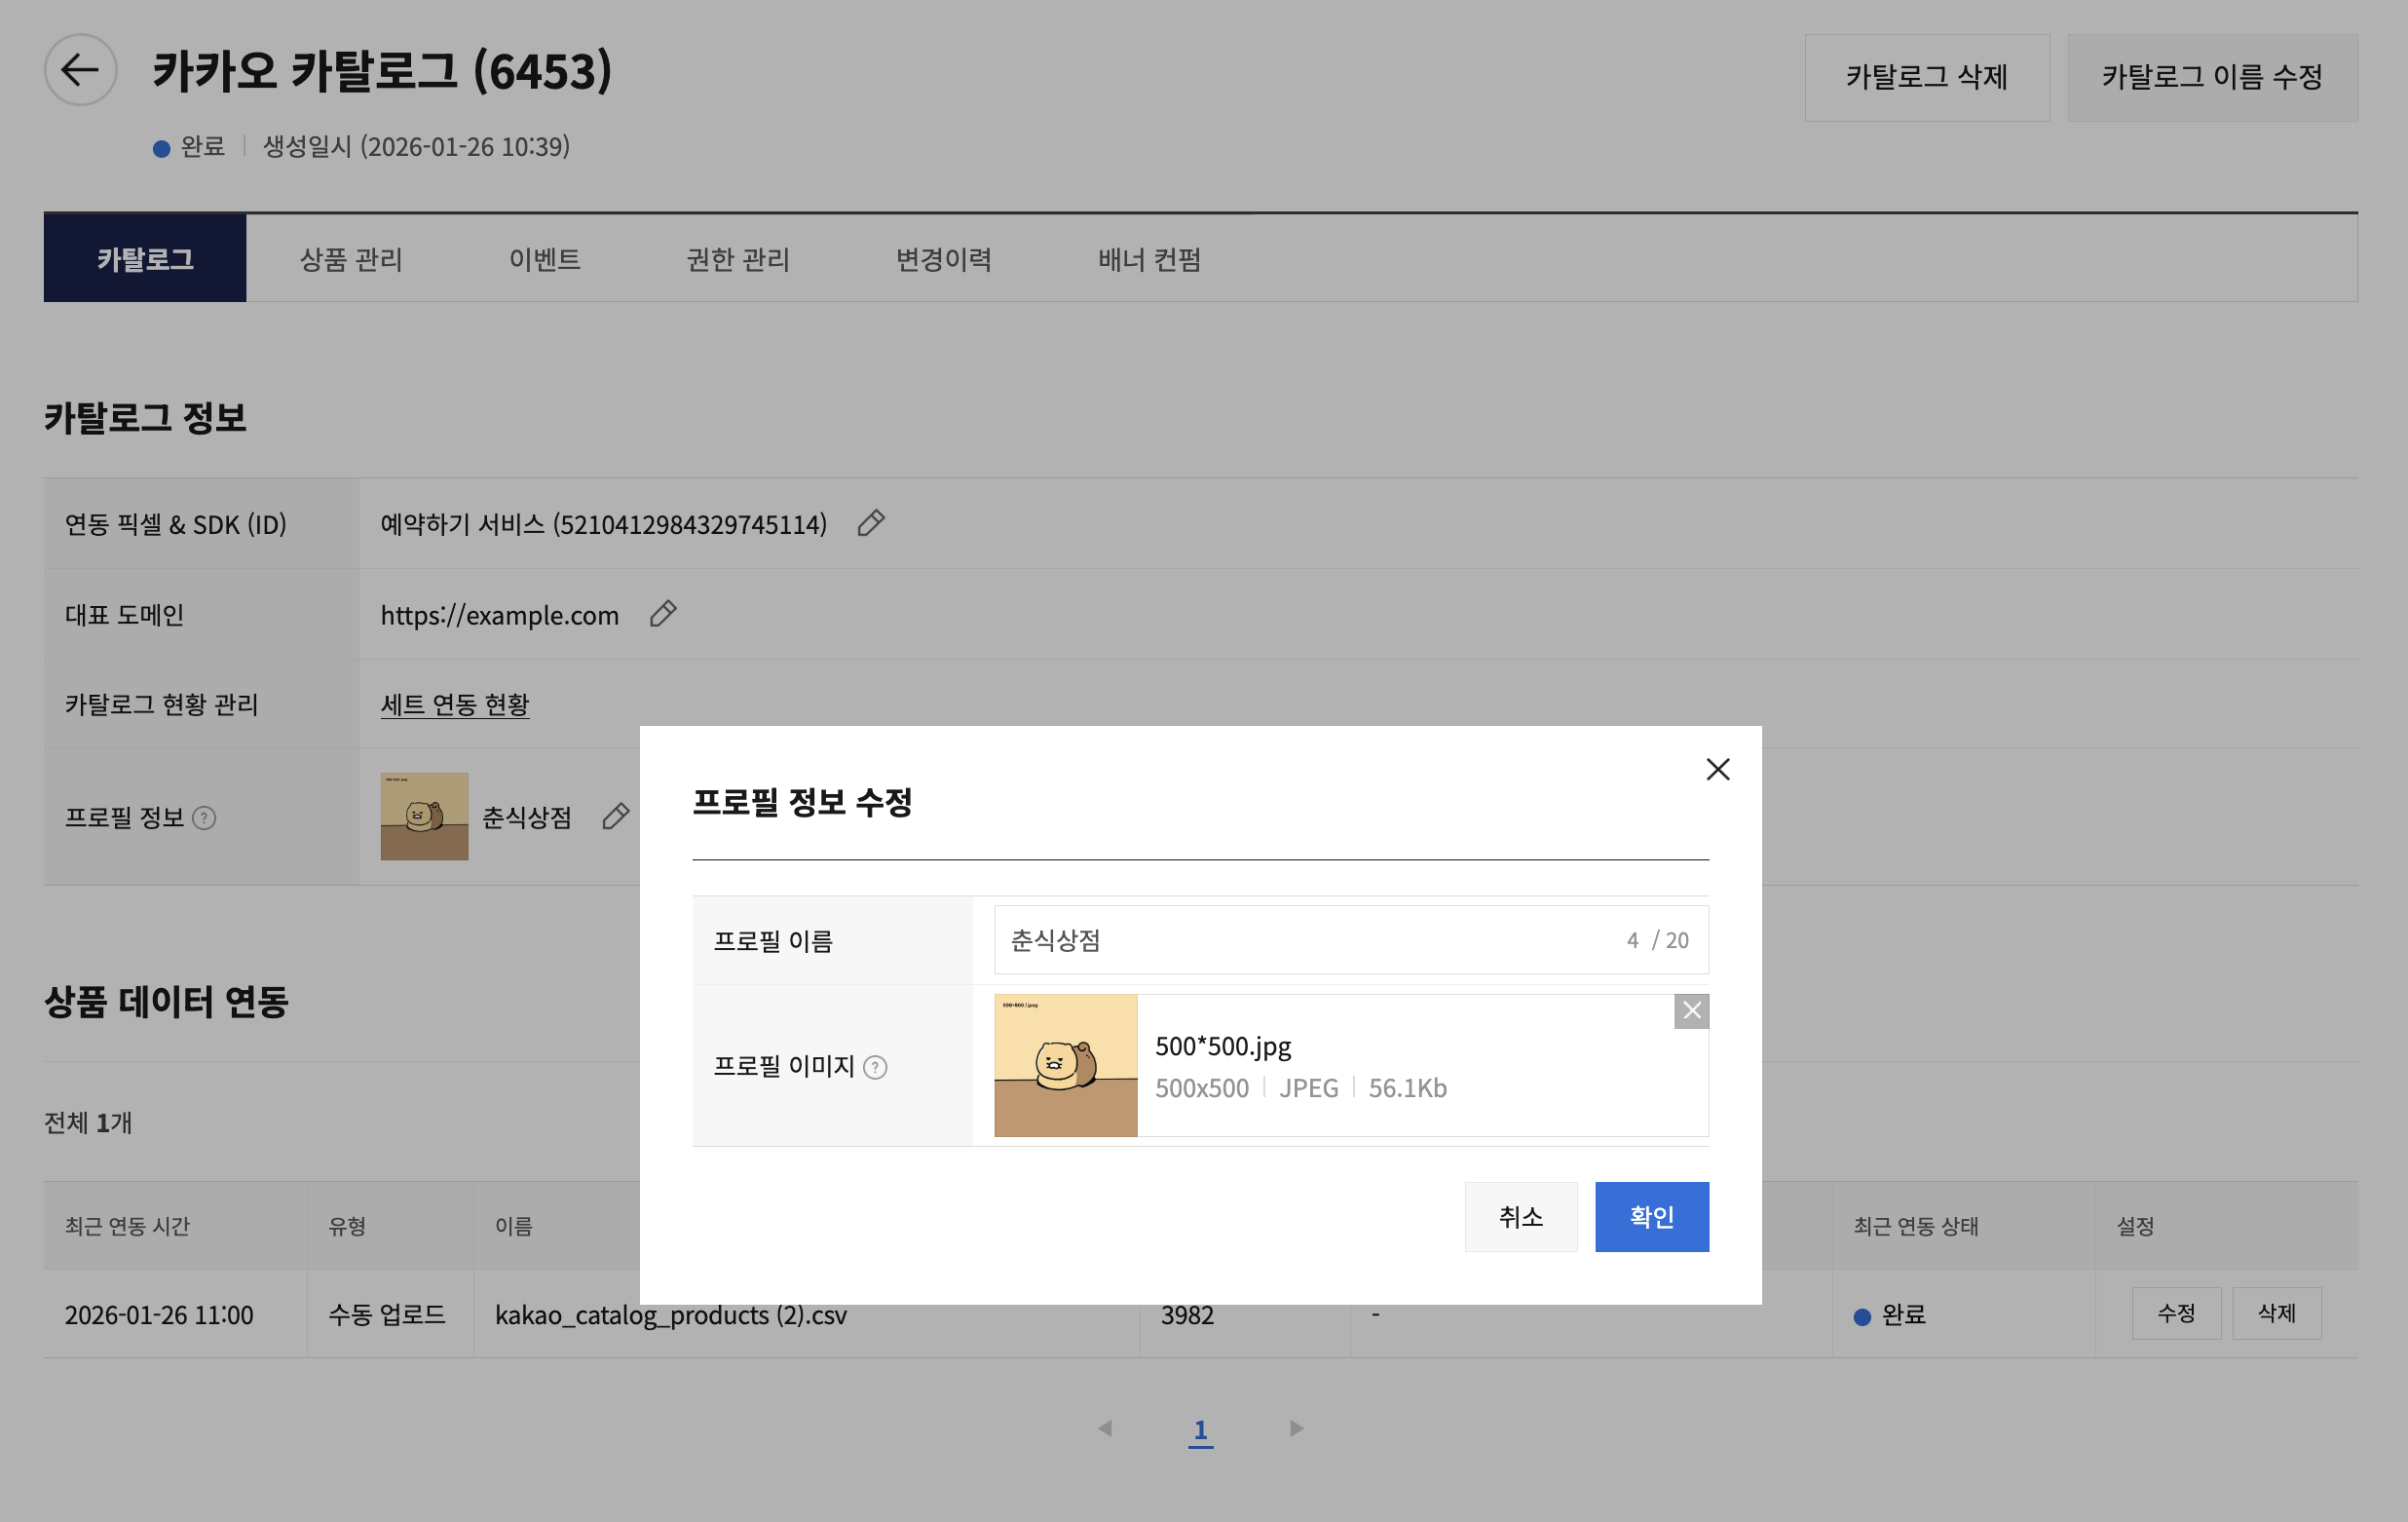
Task: Switch to the 상품 관리 tab
Action: (x=351, y=259)
